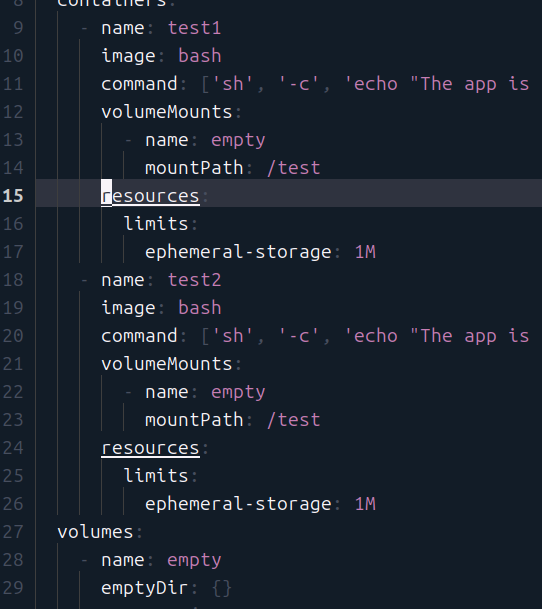Click the /test path on line 14
The width and height of the screenshot is (542, 609).
coord(294,168)
